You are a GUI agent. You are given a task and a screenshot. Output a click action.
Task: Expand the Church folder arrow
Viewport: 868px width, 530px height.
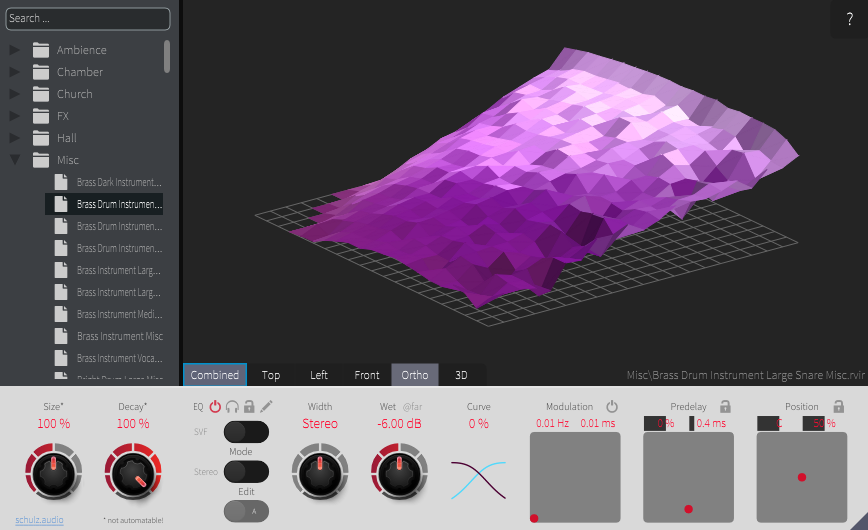(15, 94)
